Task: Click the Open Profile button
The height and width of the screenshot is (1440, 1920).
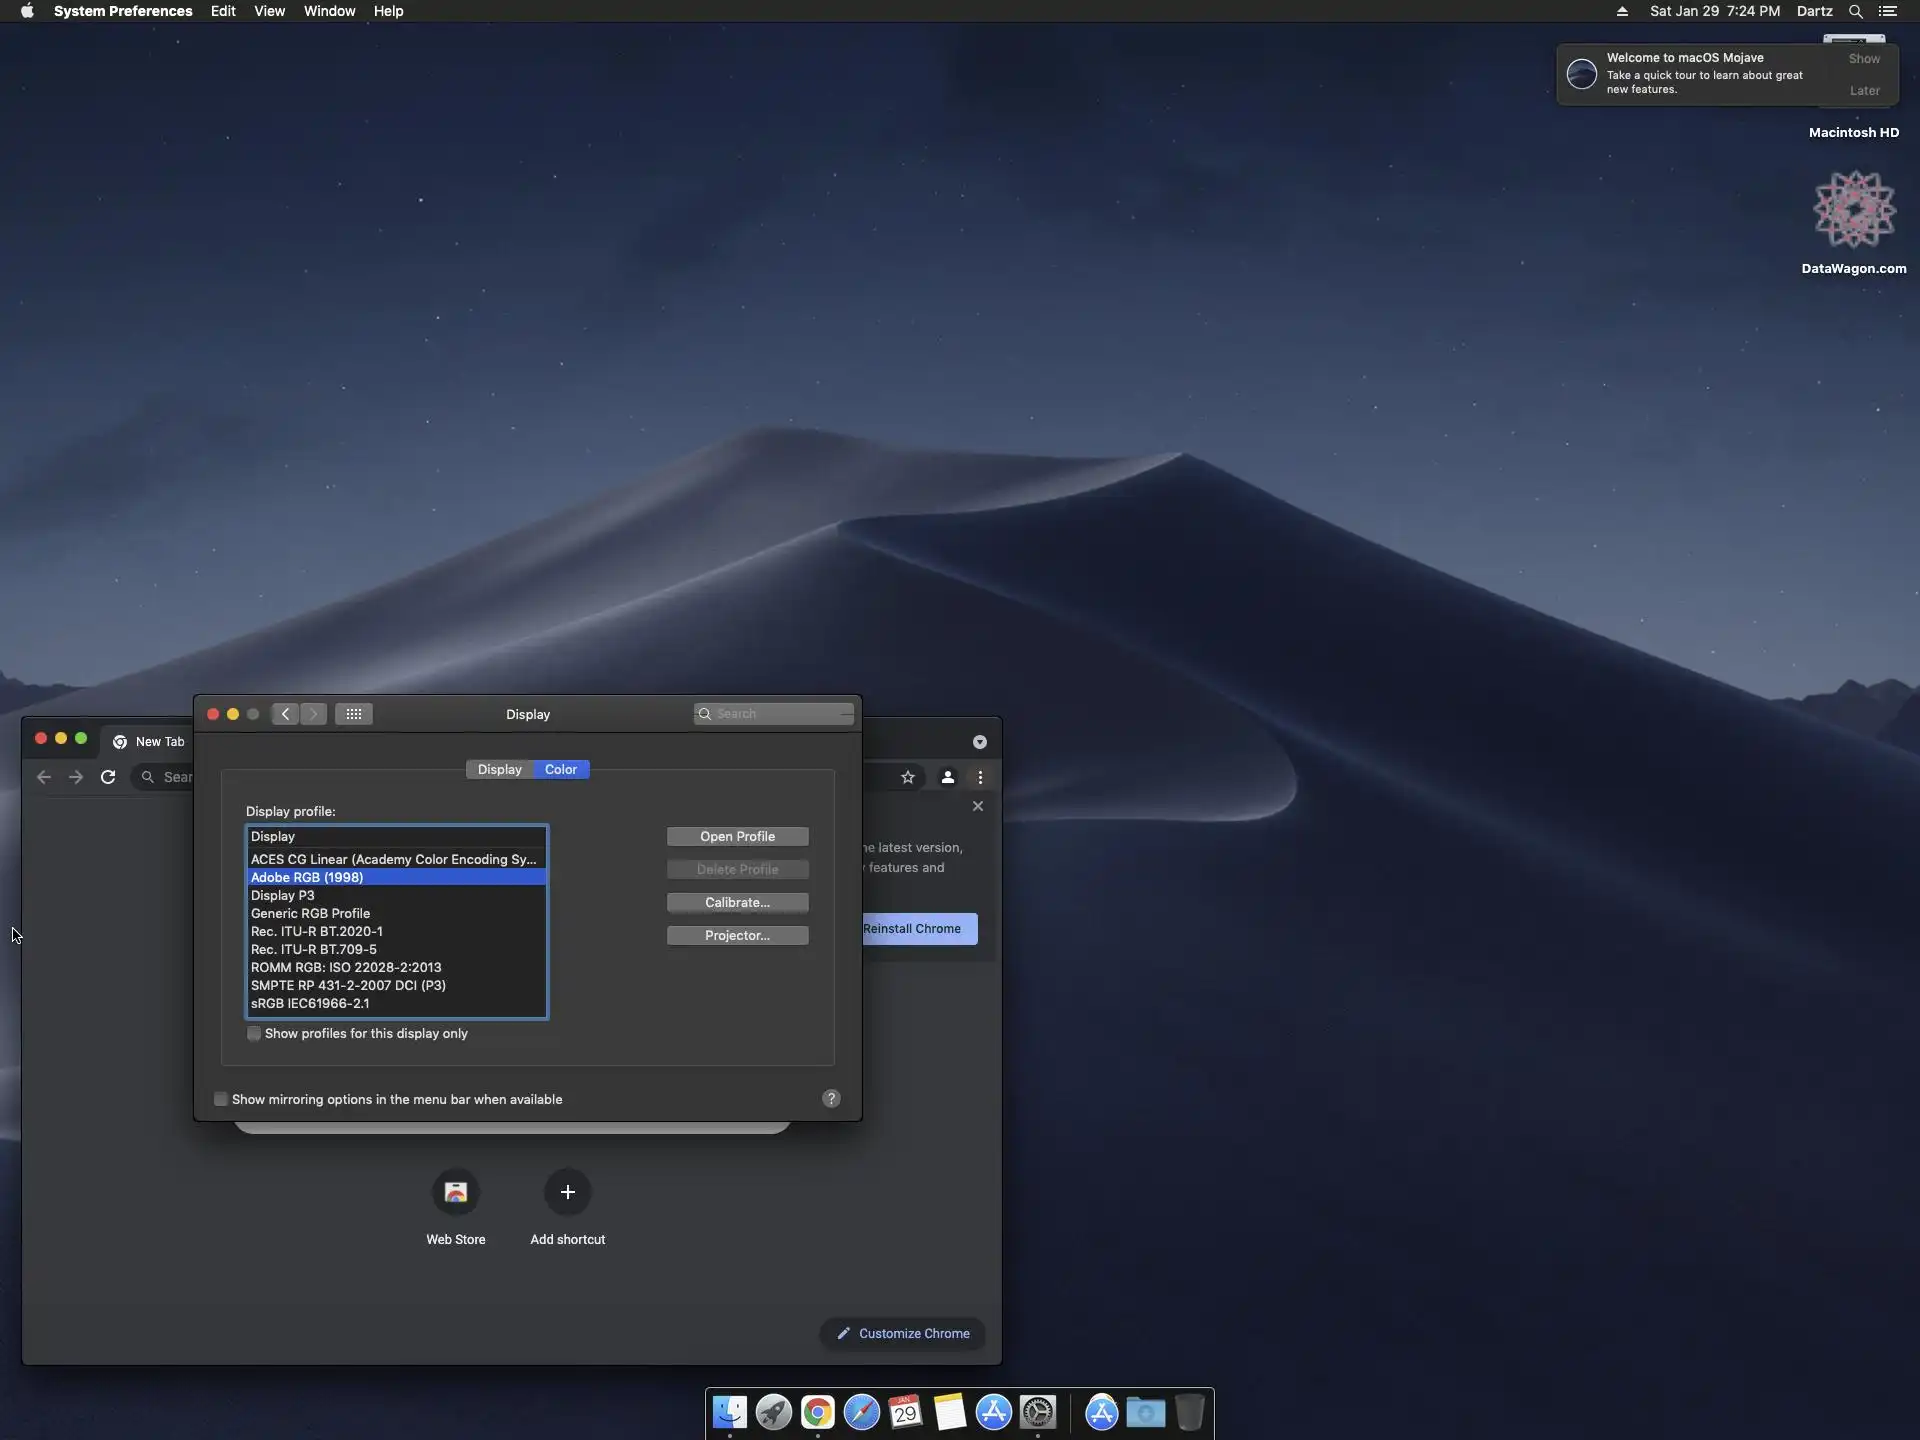Action: click(x=737, y=837)
